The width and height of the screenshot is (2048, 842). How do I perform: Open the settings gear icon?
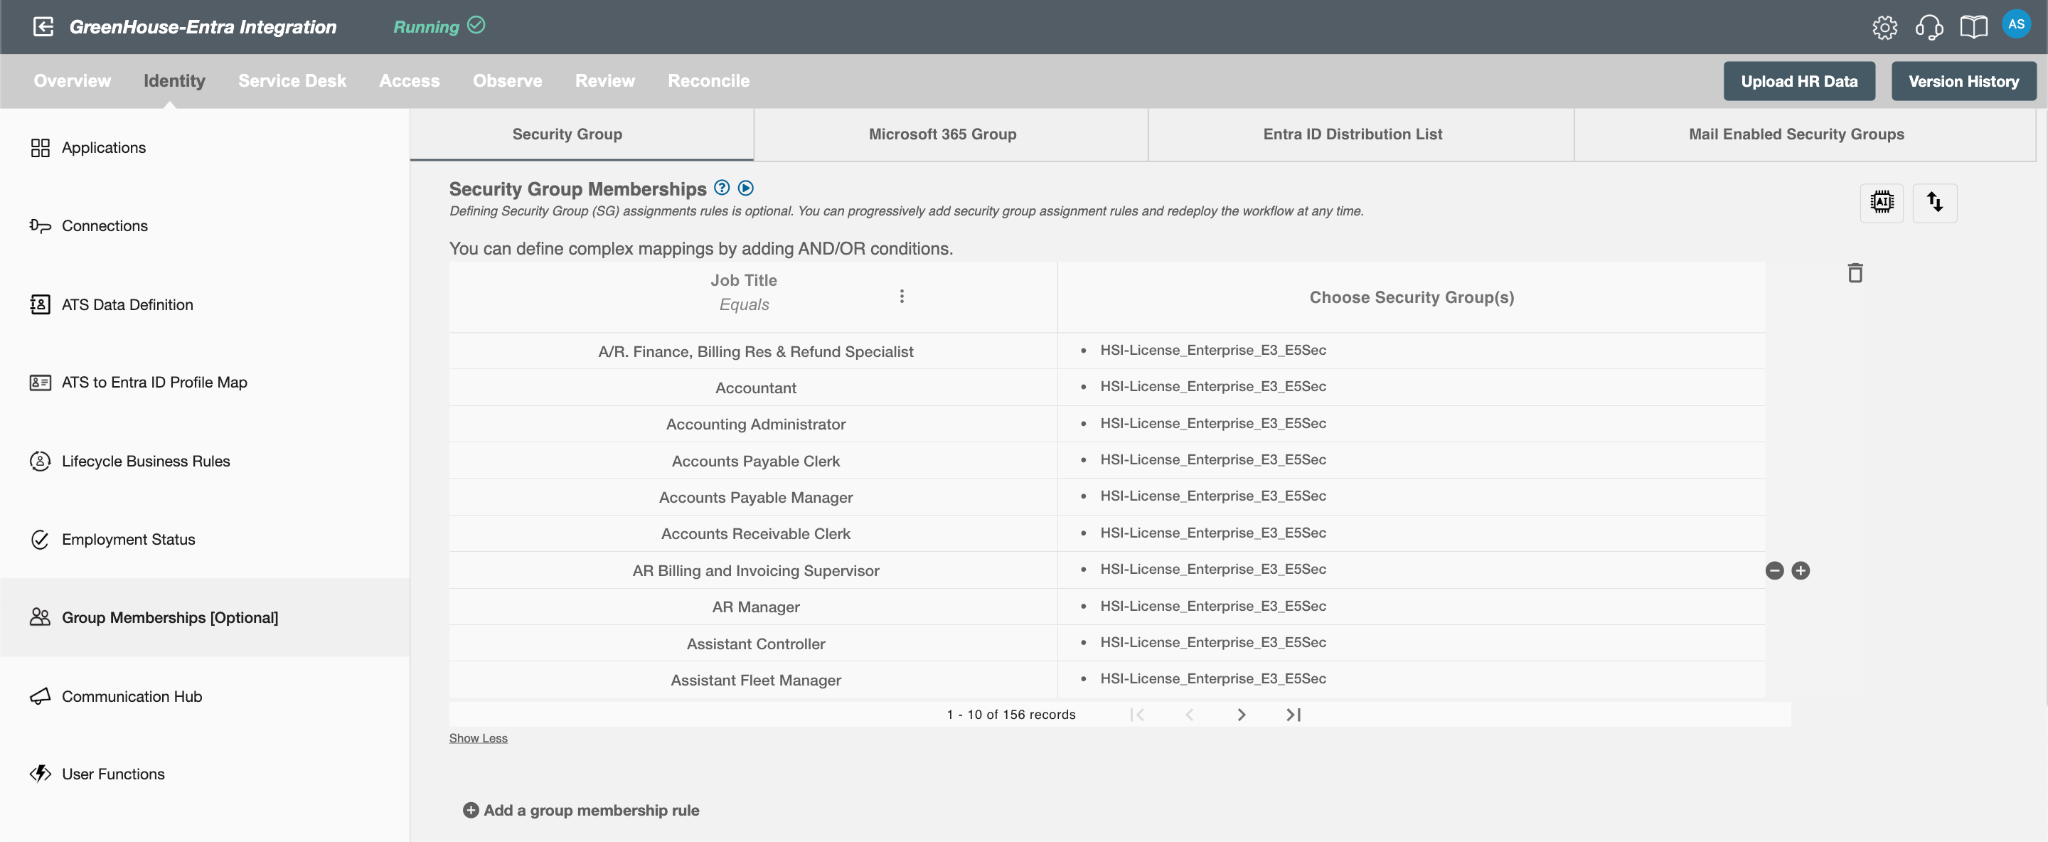click(x=1884, y=27)
